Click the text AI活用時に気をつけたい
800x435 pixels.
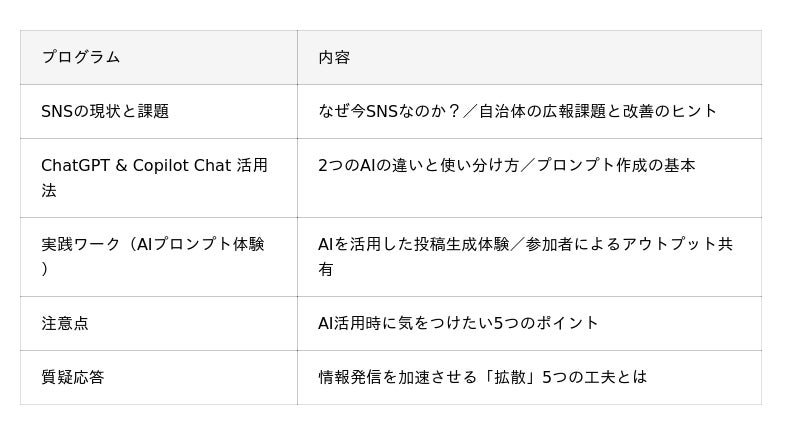[x=406, y=323]
